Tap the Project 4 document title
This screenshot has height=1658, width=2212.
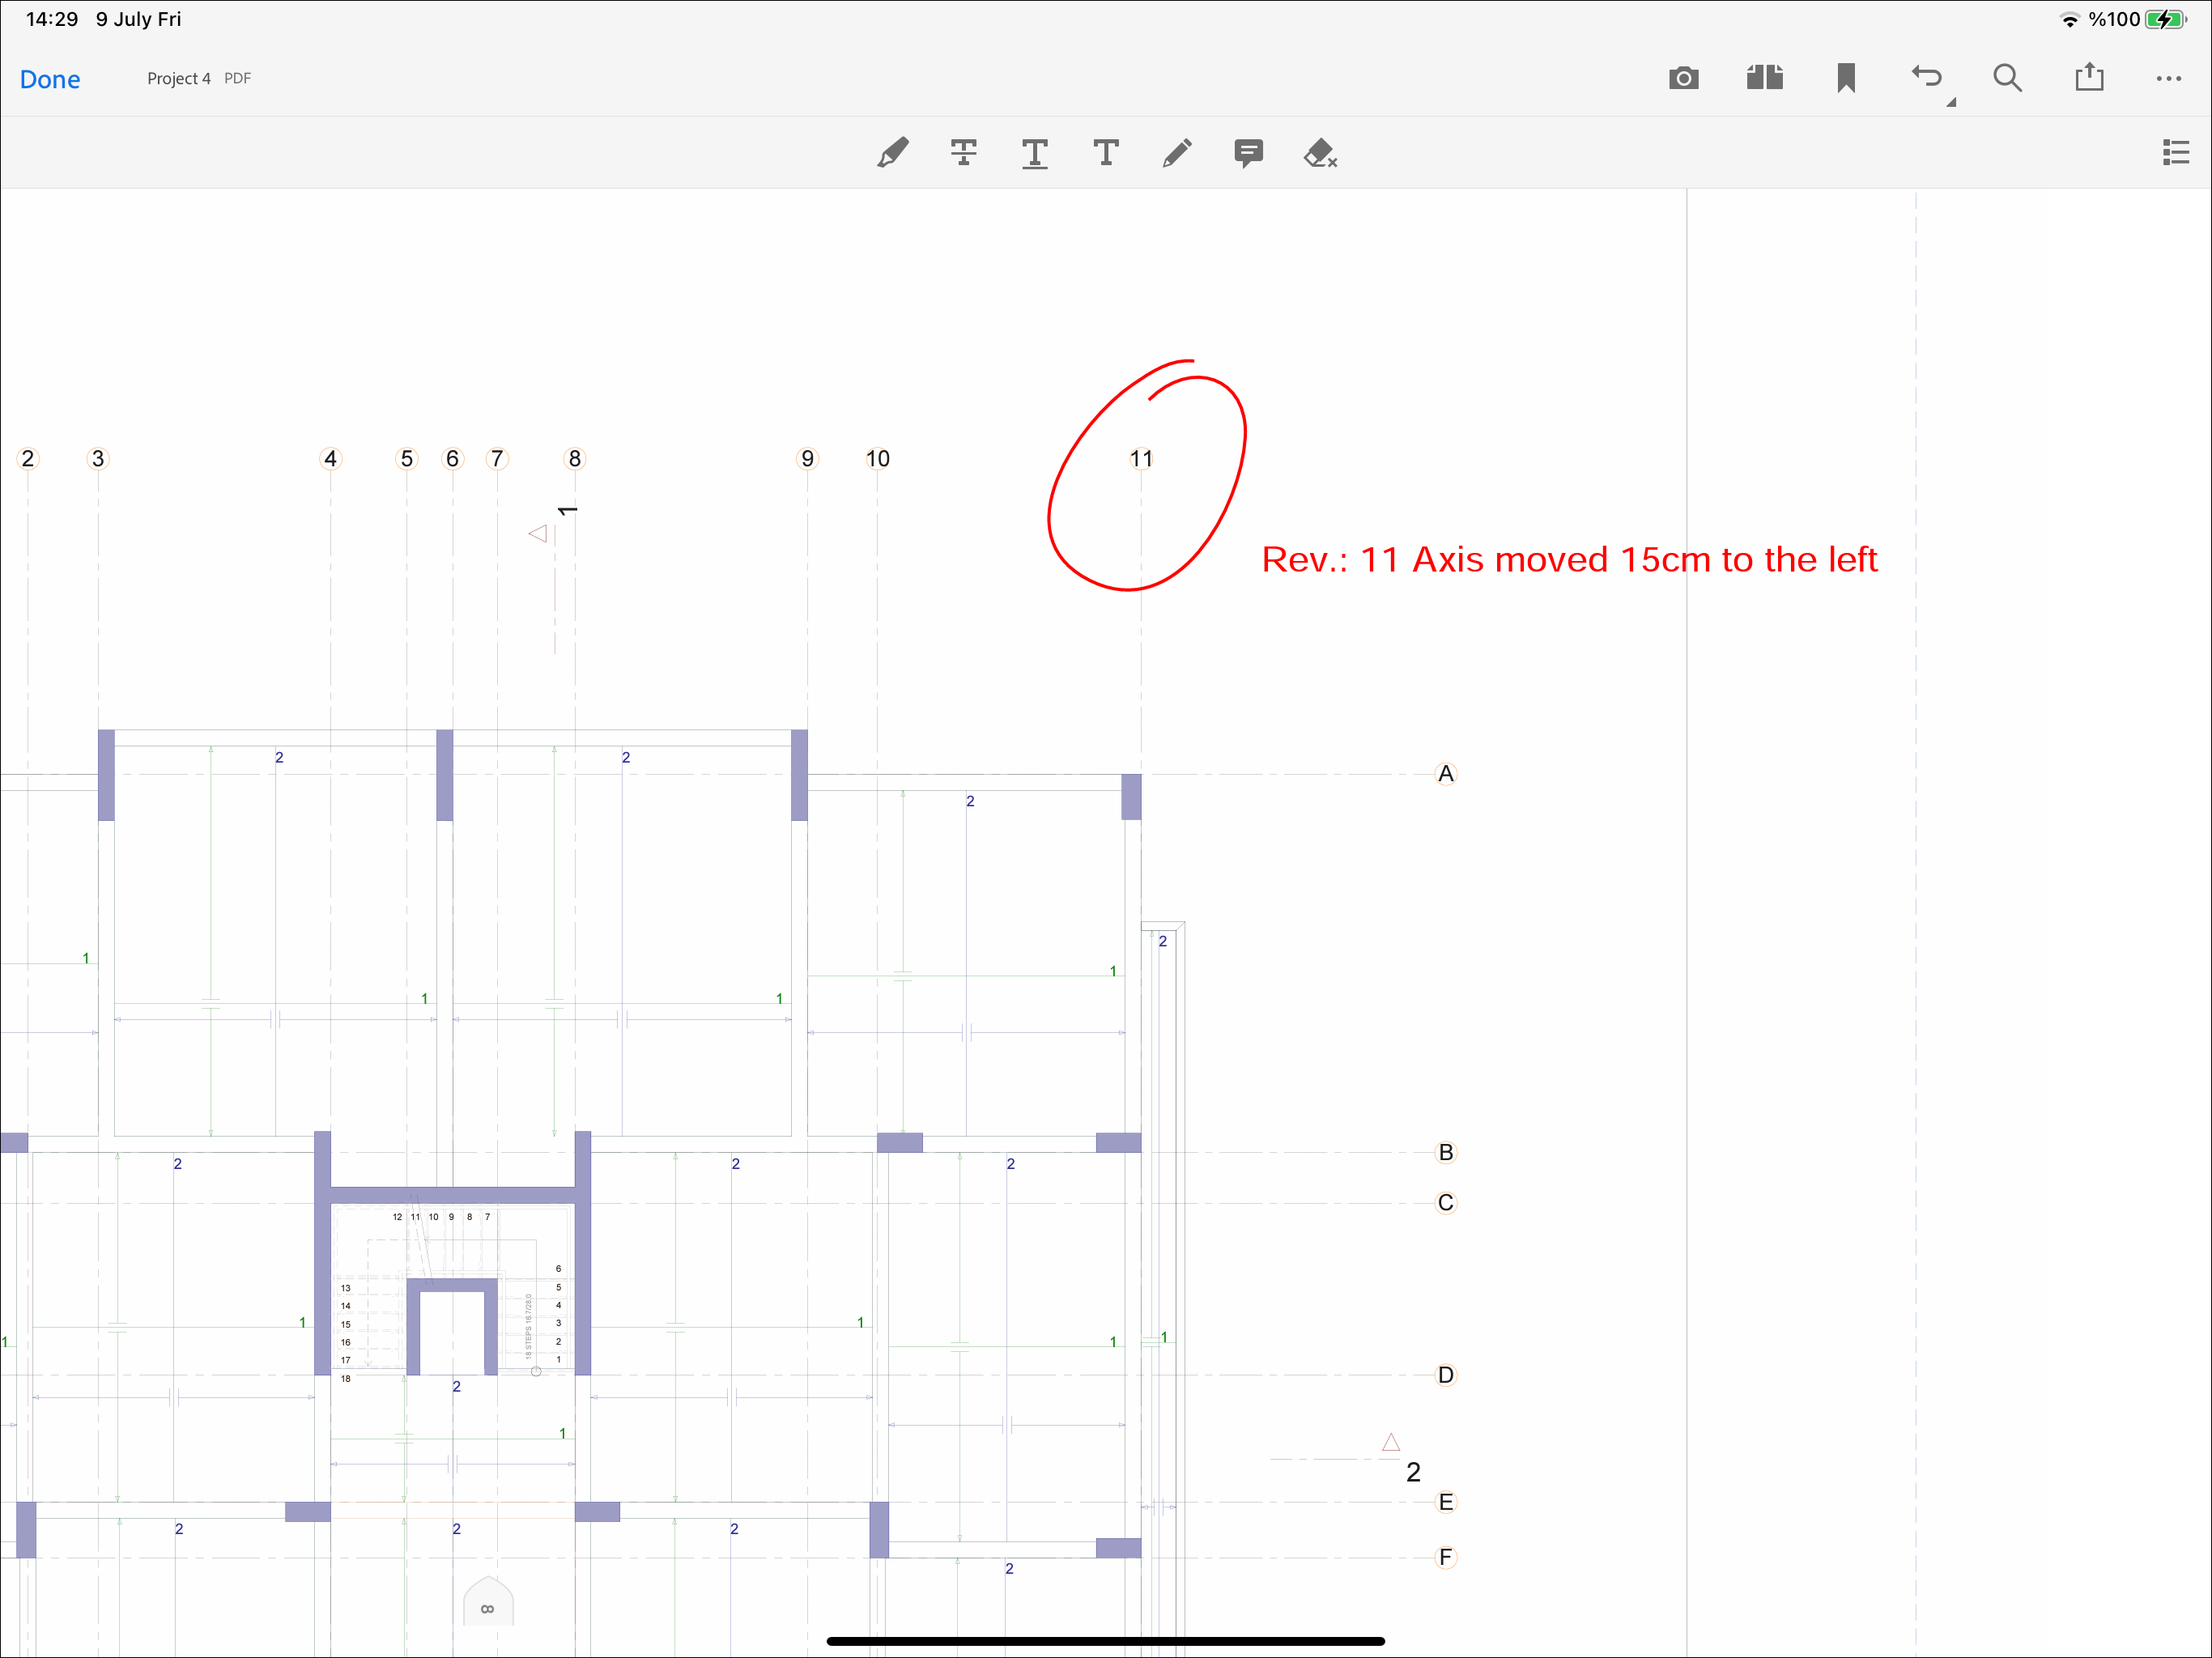click(x=179, y=78)
